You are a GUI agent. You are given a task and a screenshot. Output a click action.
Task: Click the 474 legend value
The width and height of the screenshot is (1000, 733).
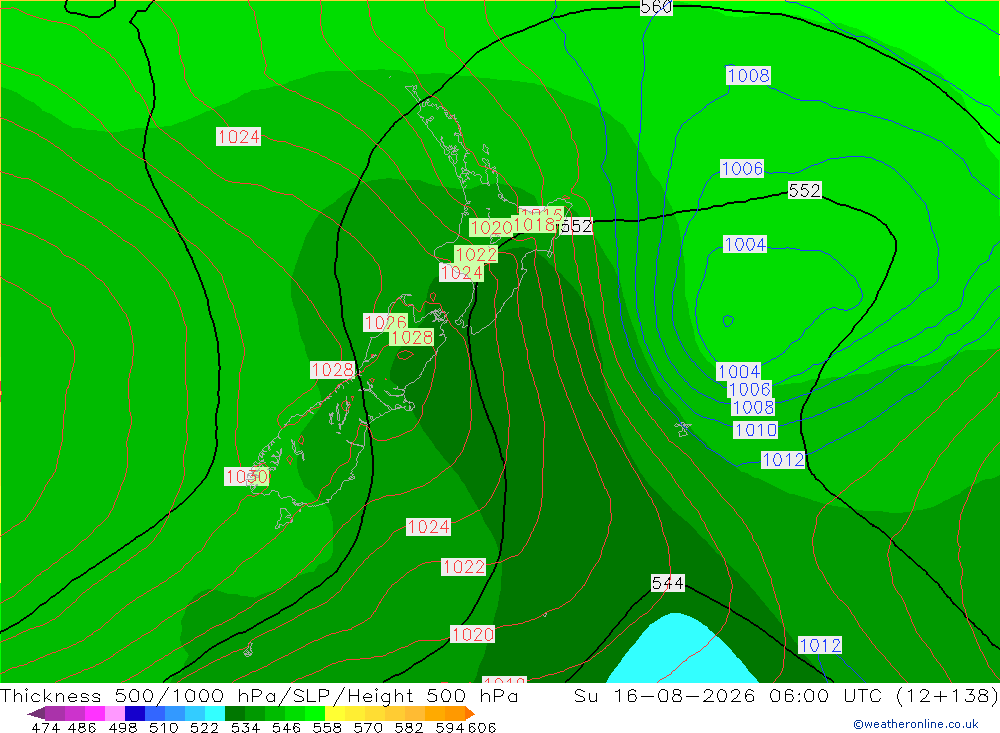click(x=46, y=728)
